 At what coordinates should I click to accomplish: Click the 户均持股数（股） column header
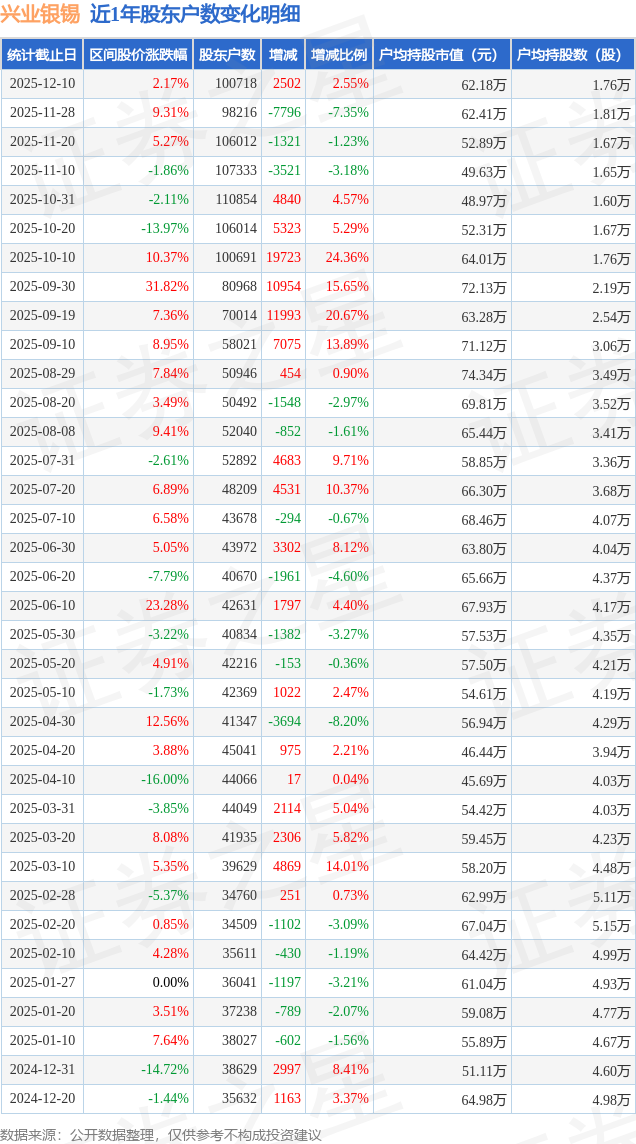(572, 55)
